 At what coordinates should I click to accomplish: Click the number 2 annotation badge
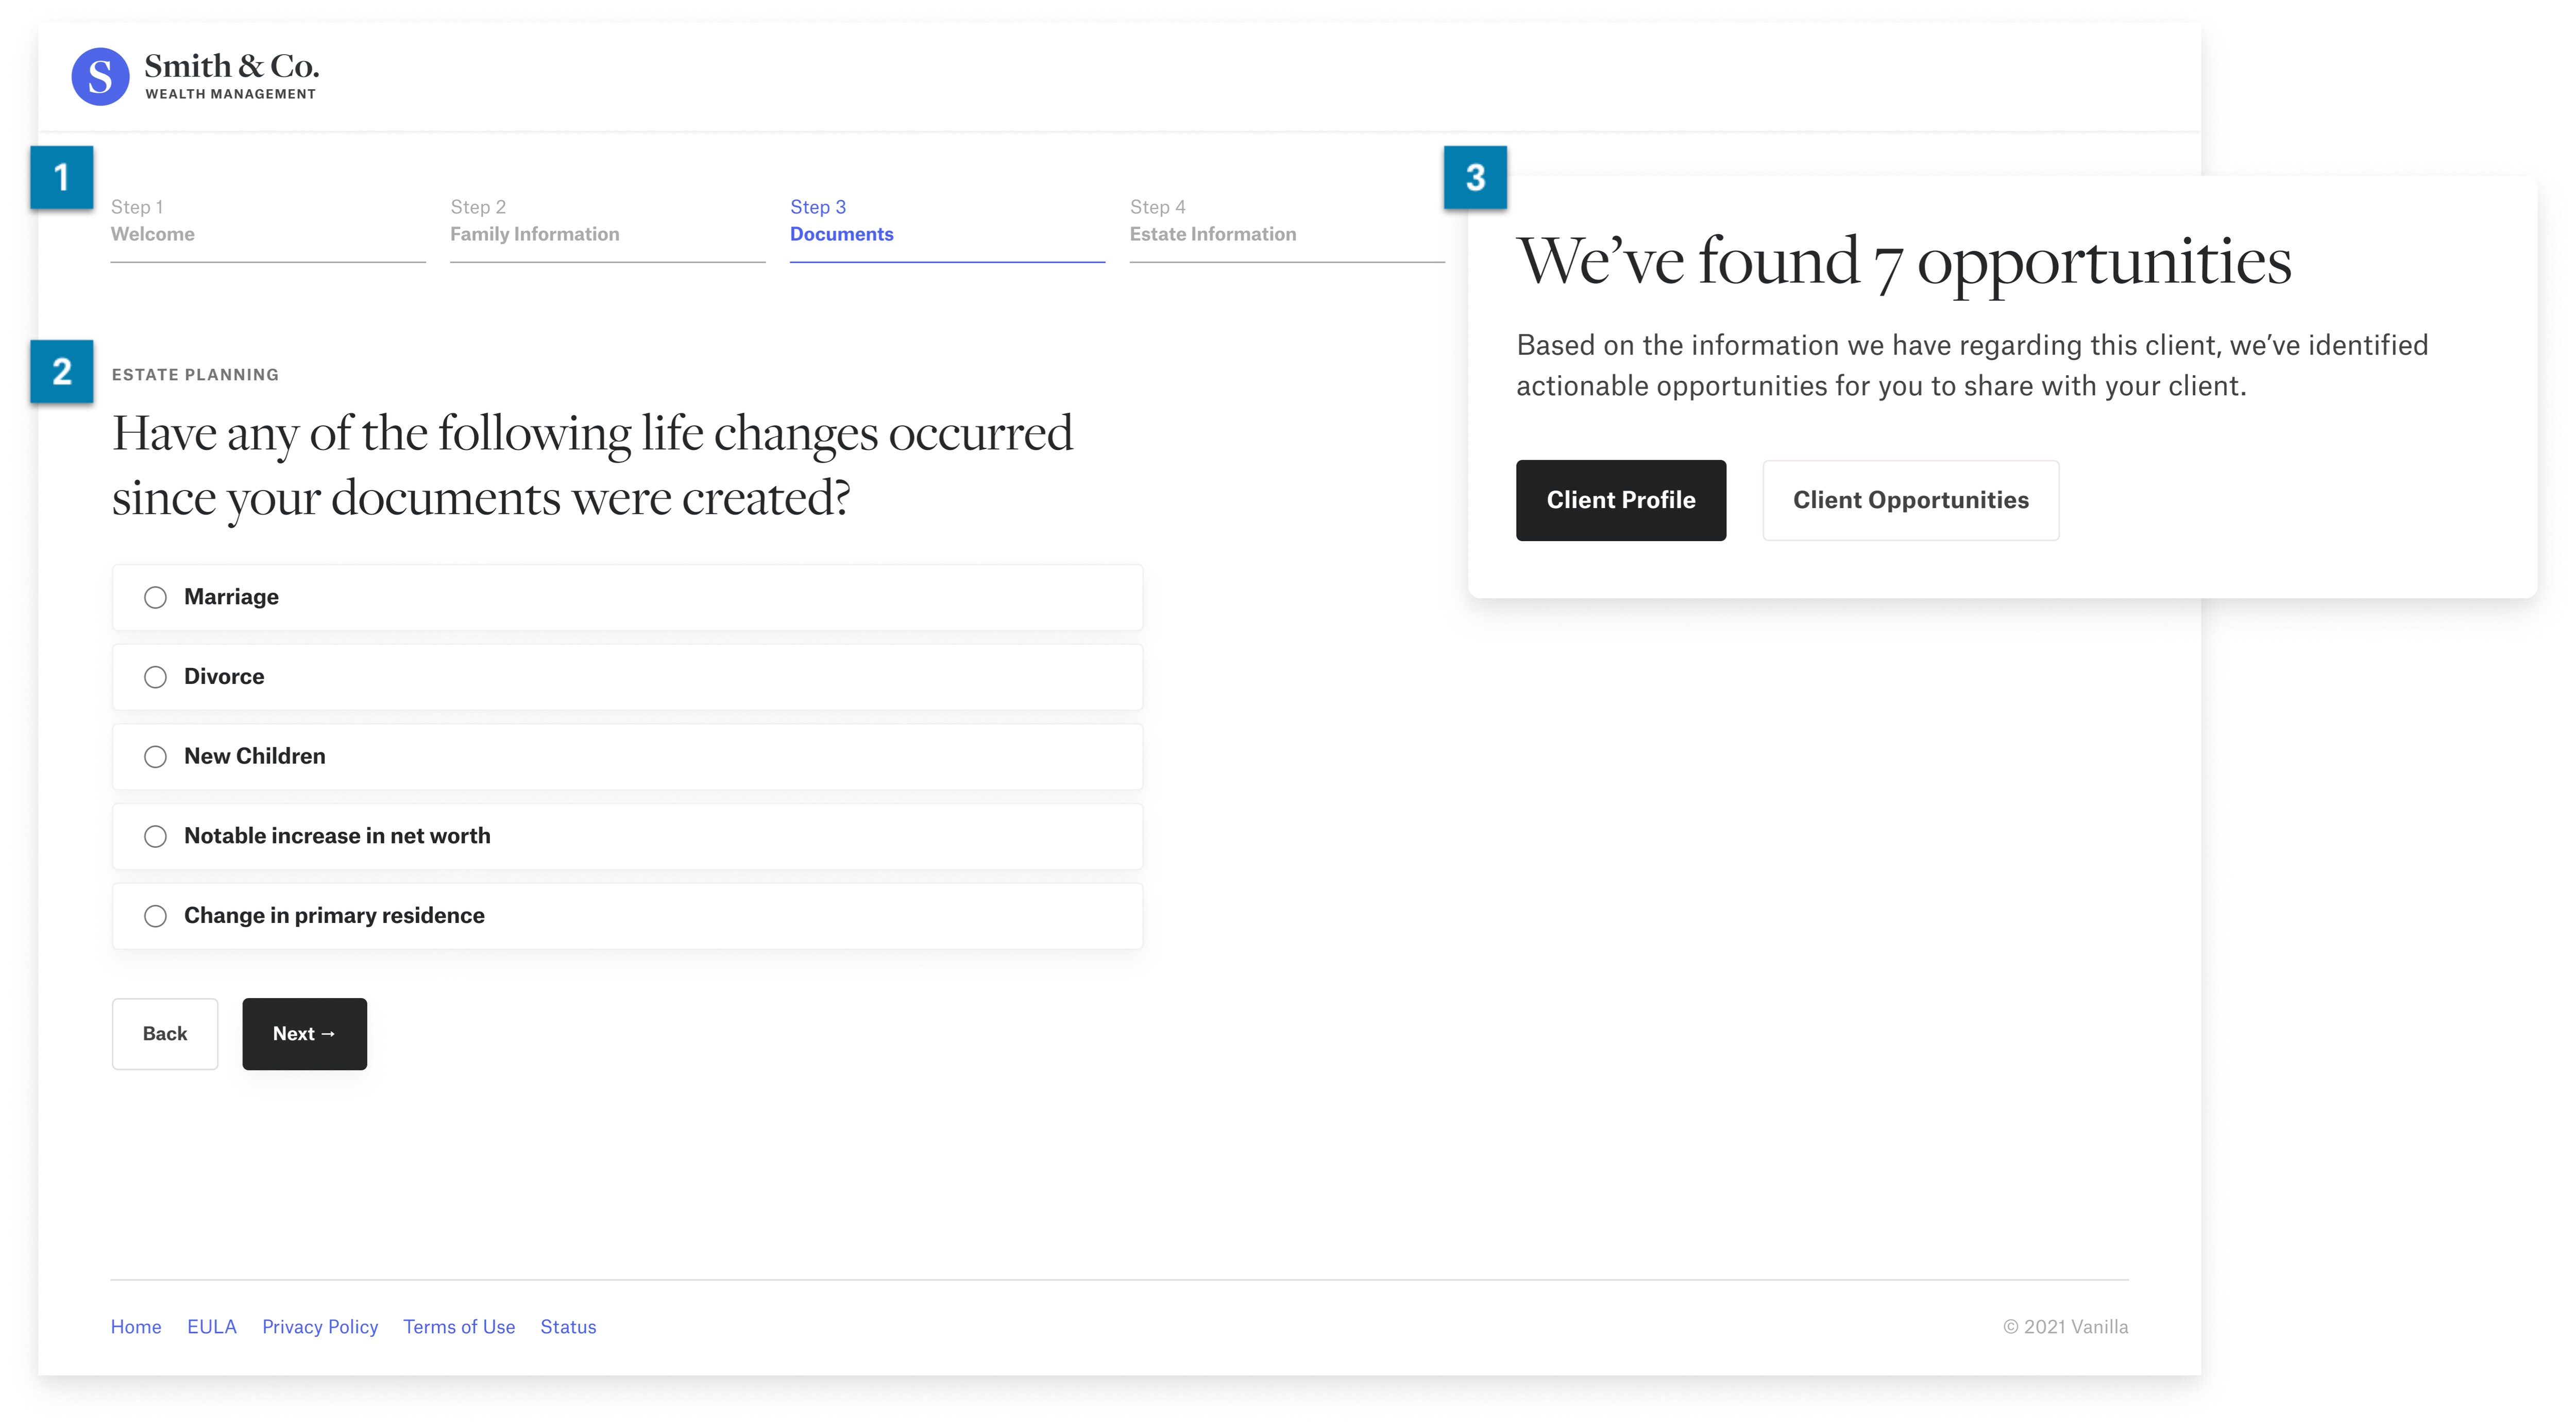(x=62, y=371)
